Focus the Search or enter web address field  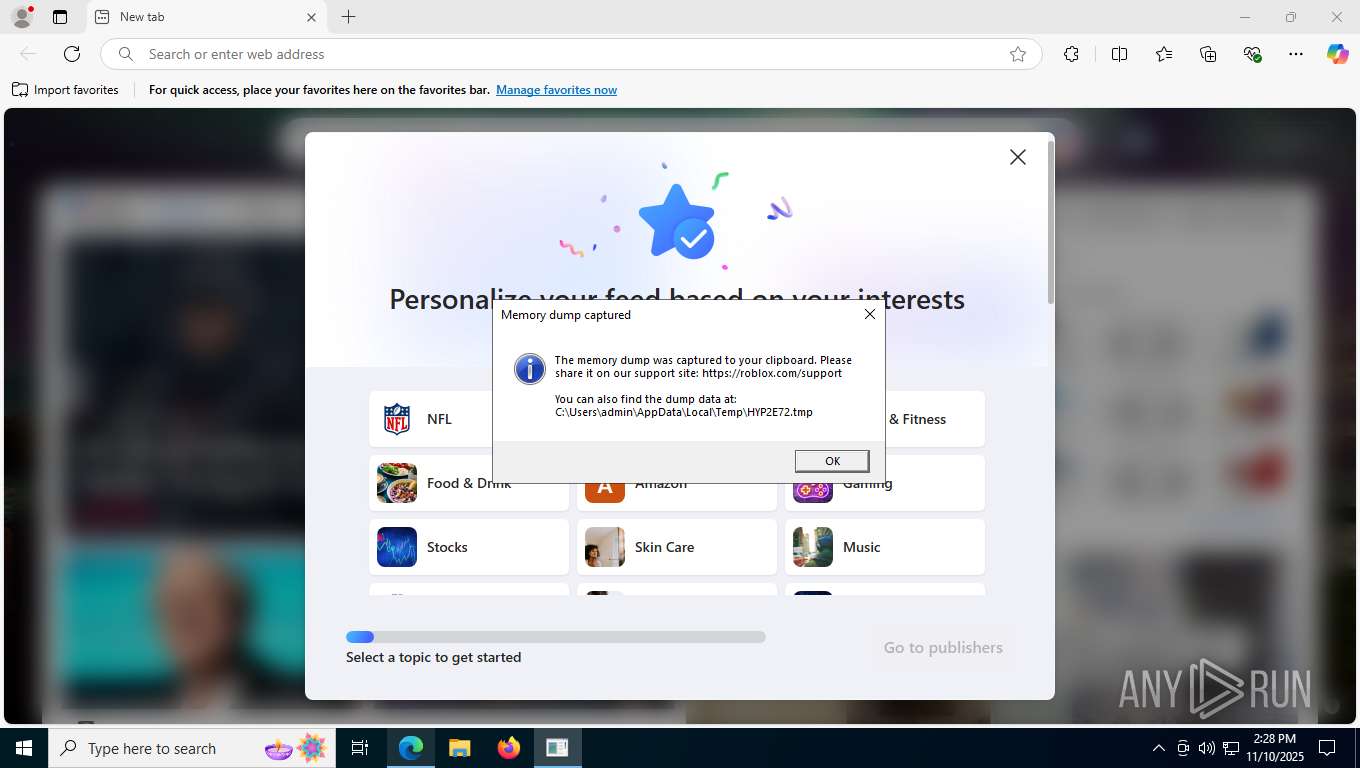click(x=570, y=54)
